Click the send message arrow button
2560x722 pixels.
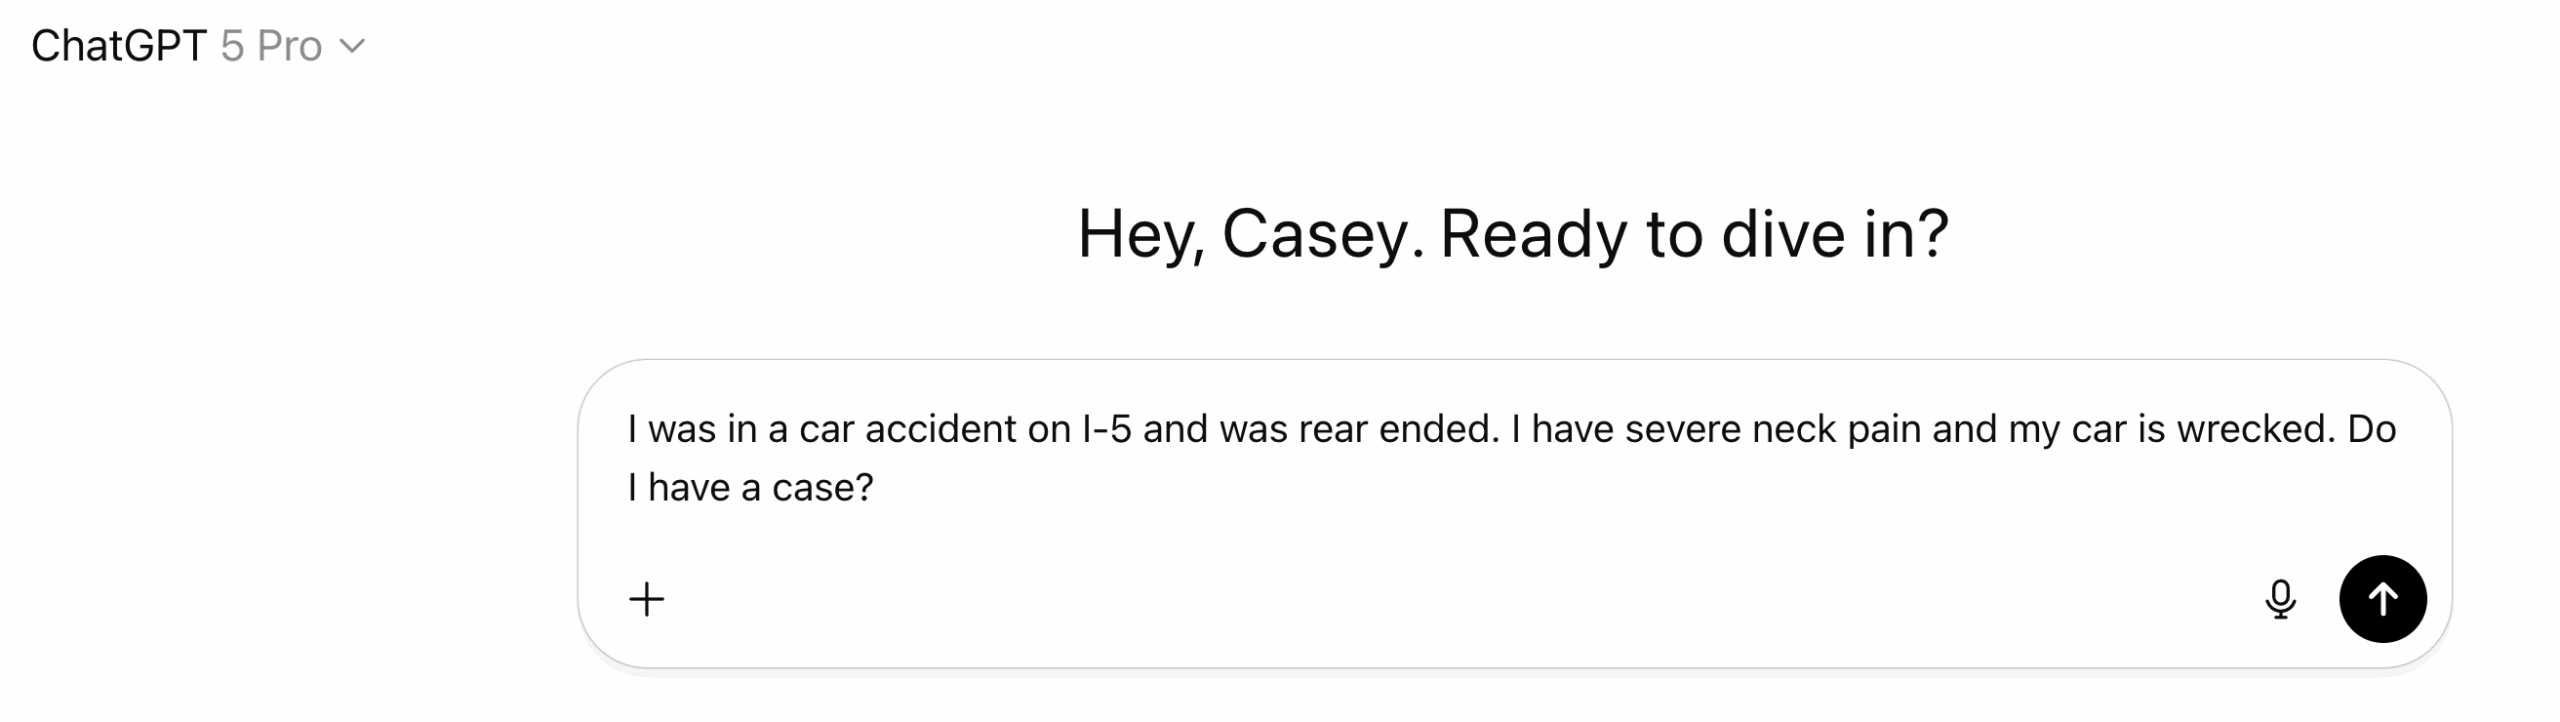(2381, 599)
